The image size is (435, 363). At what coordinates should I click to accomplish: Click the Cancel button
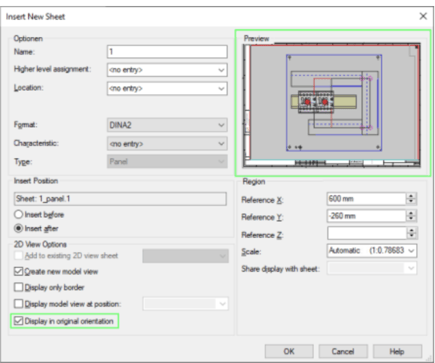click(343, 351)
